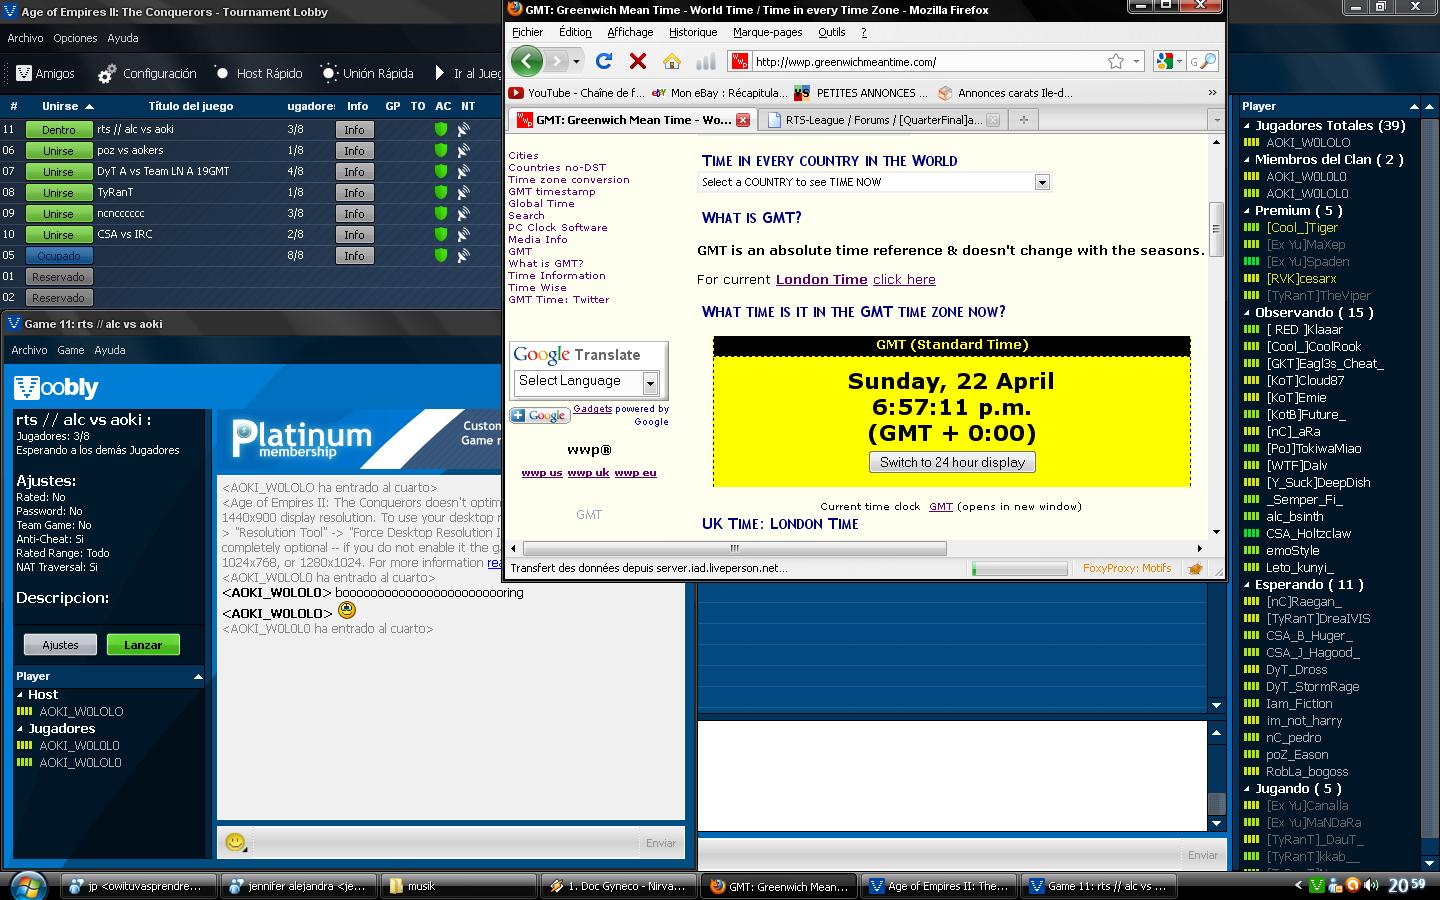Open the Firefox history dropdown arrow
The image size is (1440, 900).
[x=577, y=61]
